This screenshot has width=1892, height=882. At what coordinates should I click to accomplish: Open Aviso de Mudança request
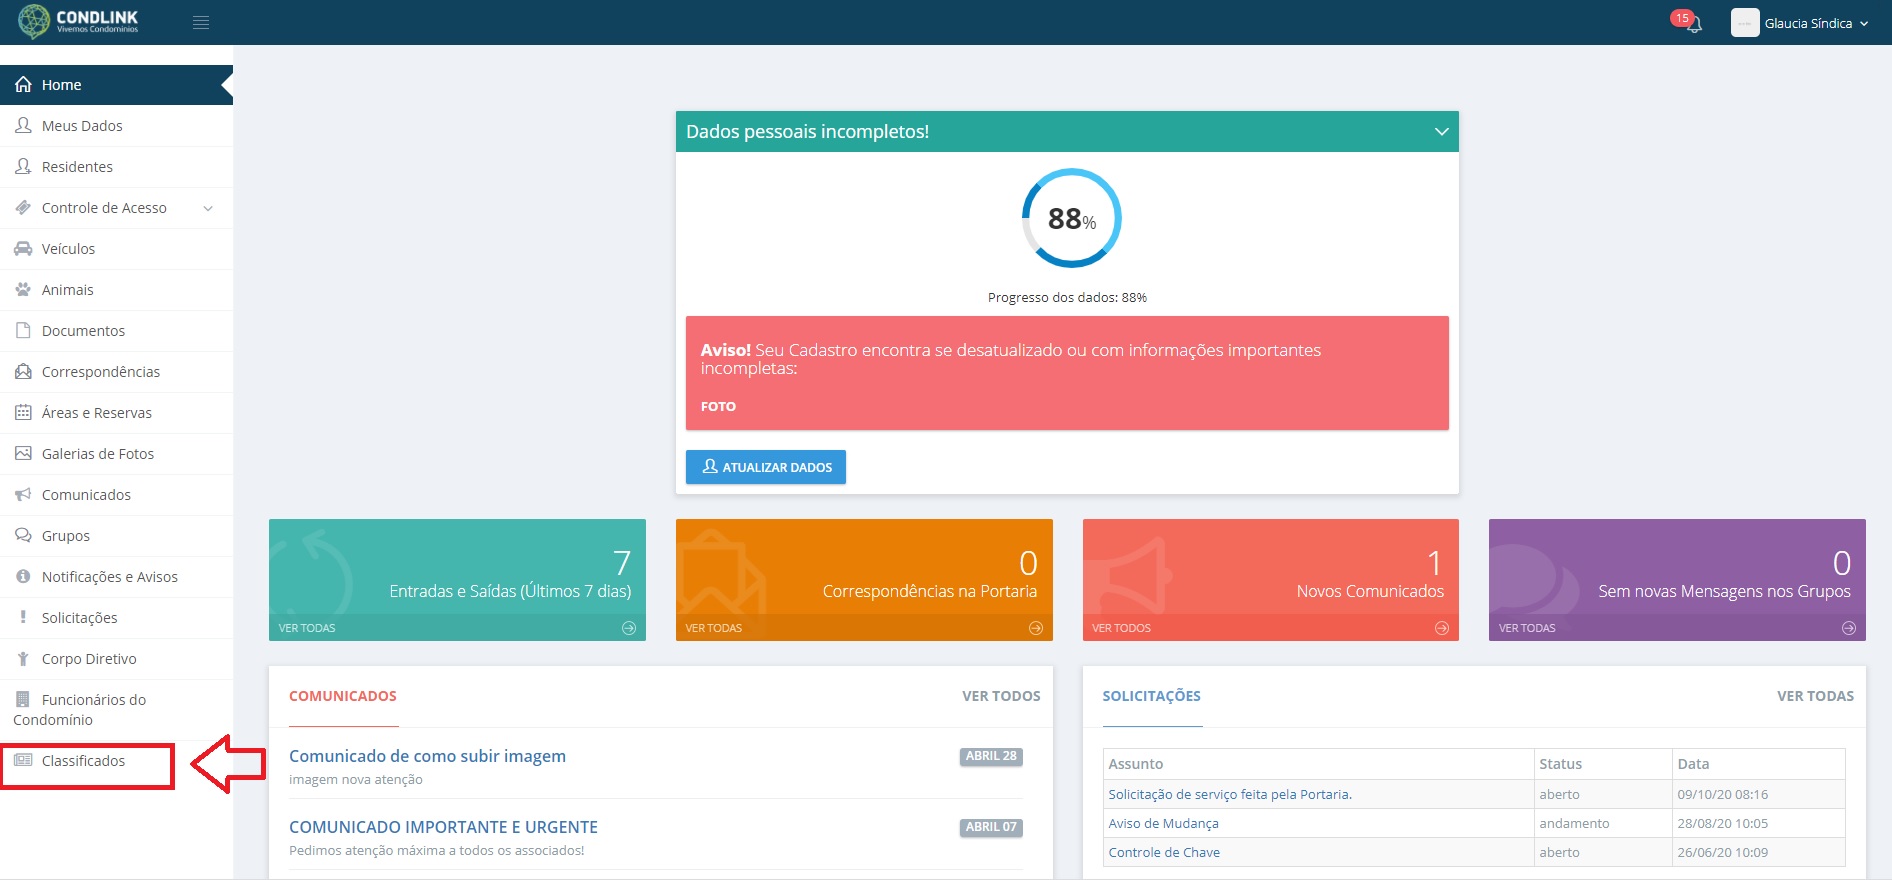pyautogui.click(x=1164, y=823)
